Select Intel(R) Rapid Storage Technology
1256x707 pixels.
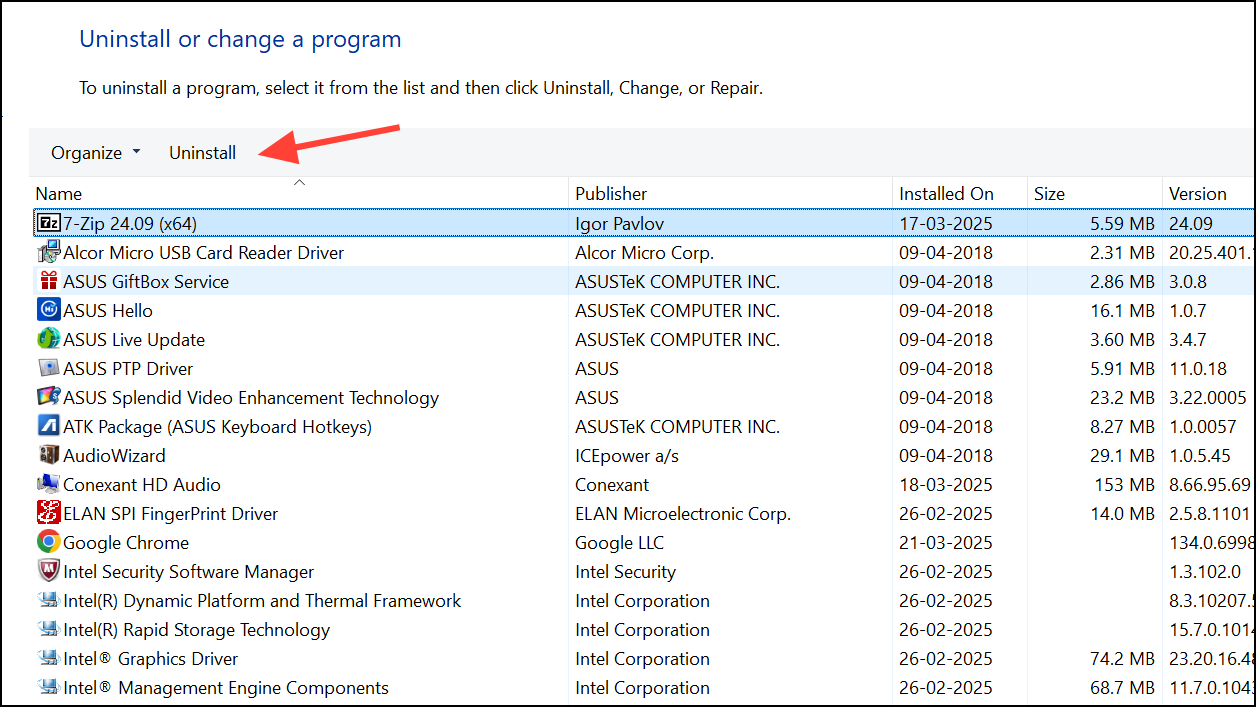point(643,629)
